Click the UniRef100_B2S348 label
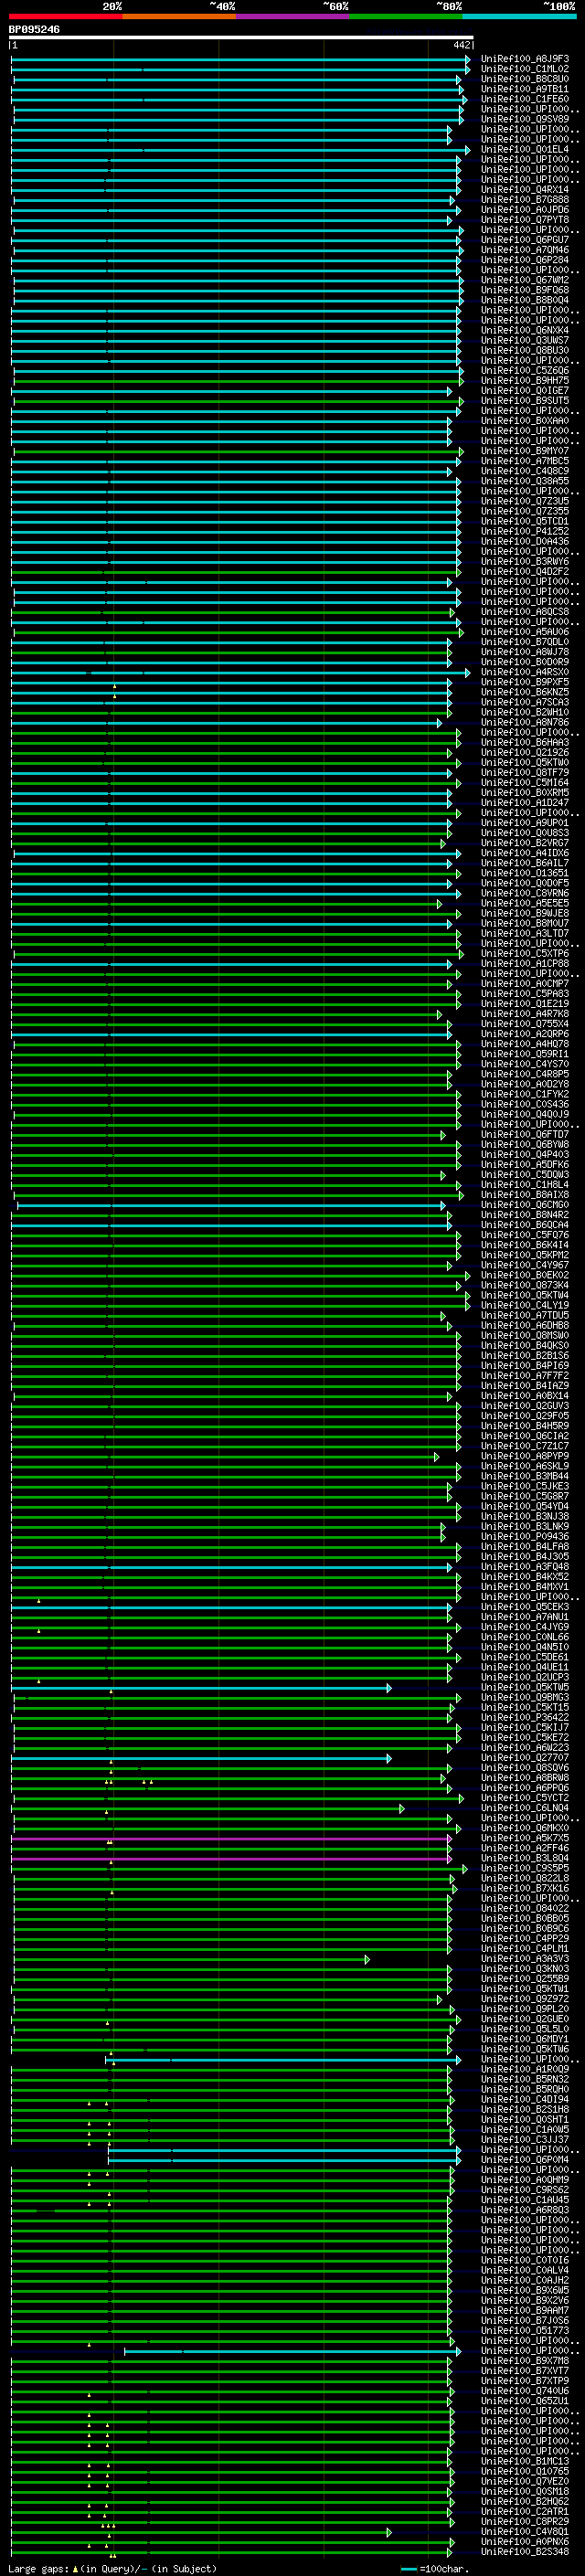This screenshot has width=585, height=2576. 525,2551
